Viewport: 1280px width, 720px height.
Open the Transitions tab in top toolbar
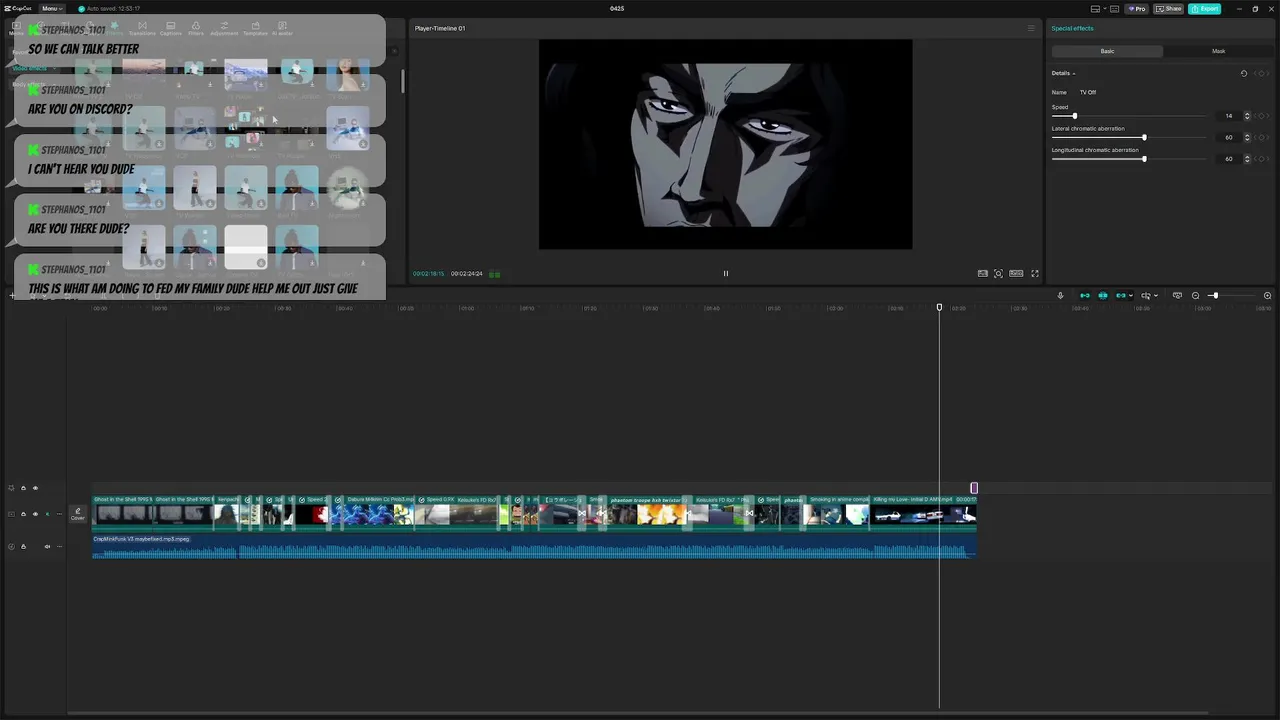tap(142, 28)
